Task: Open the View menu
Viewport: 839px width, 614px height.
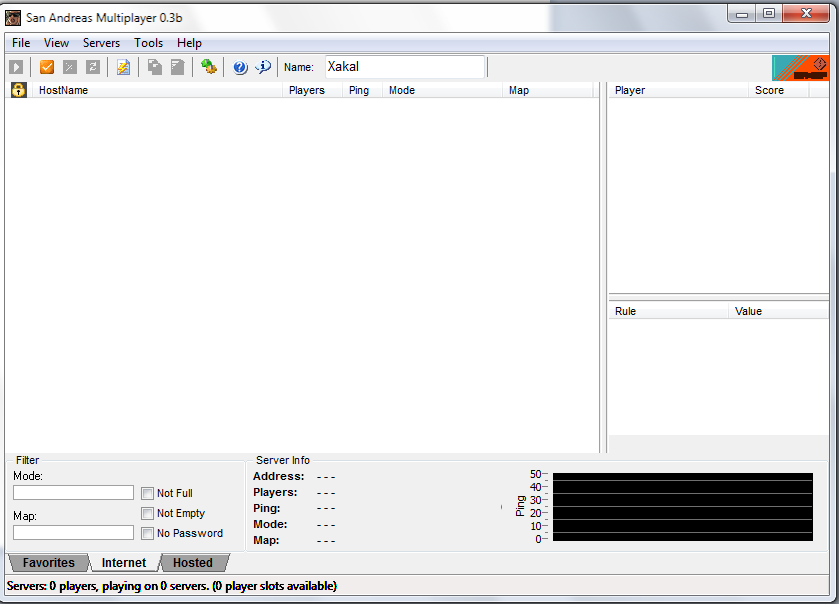Action: [56, 43]
